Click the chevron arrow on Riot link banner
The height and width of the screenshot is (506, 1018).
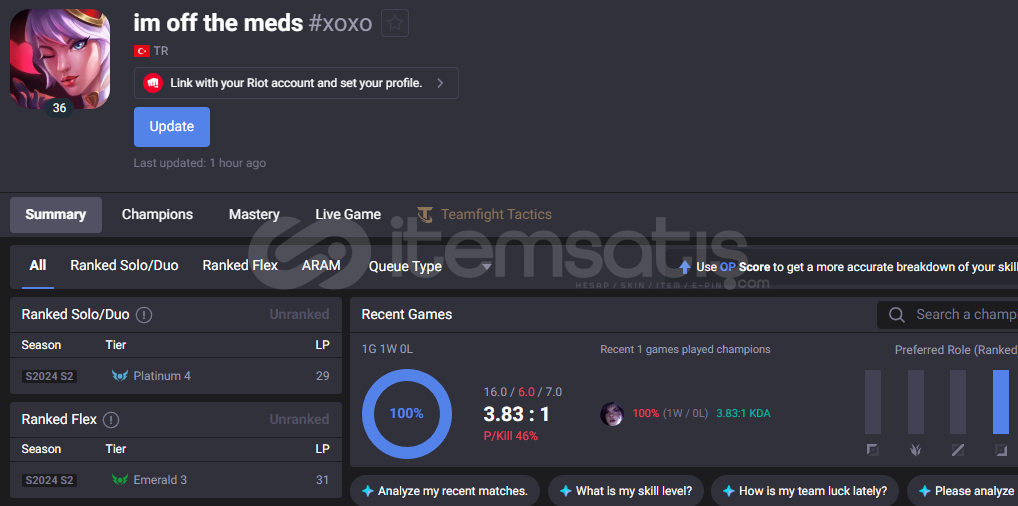(x=440, y=83)
